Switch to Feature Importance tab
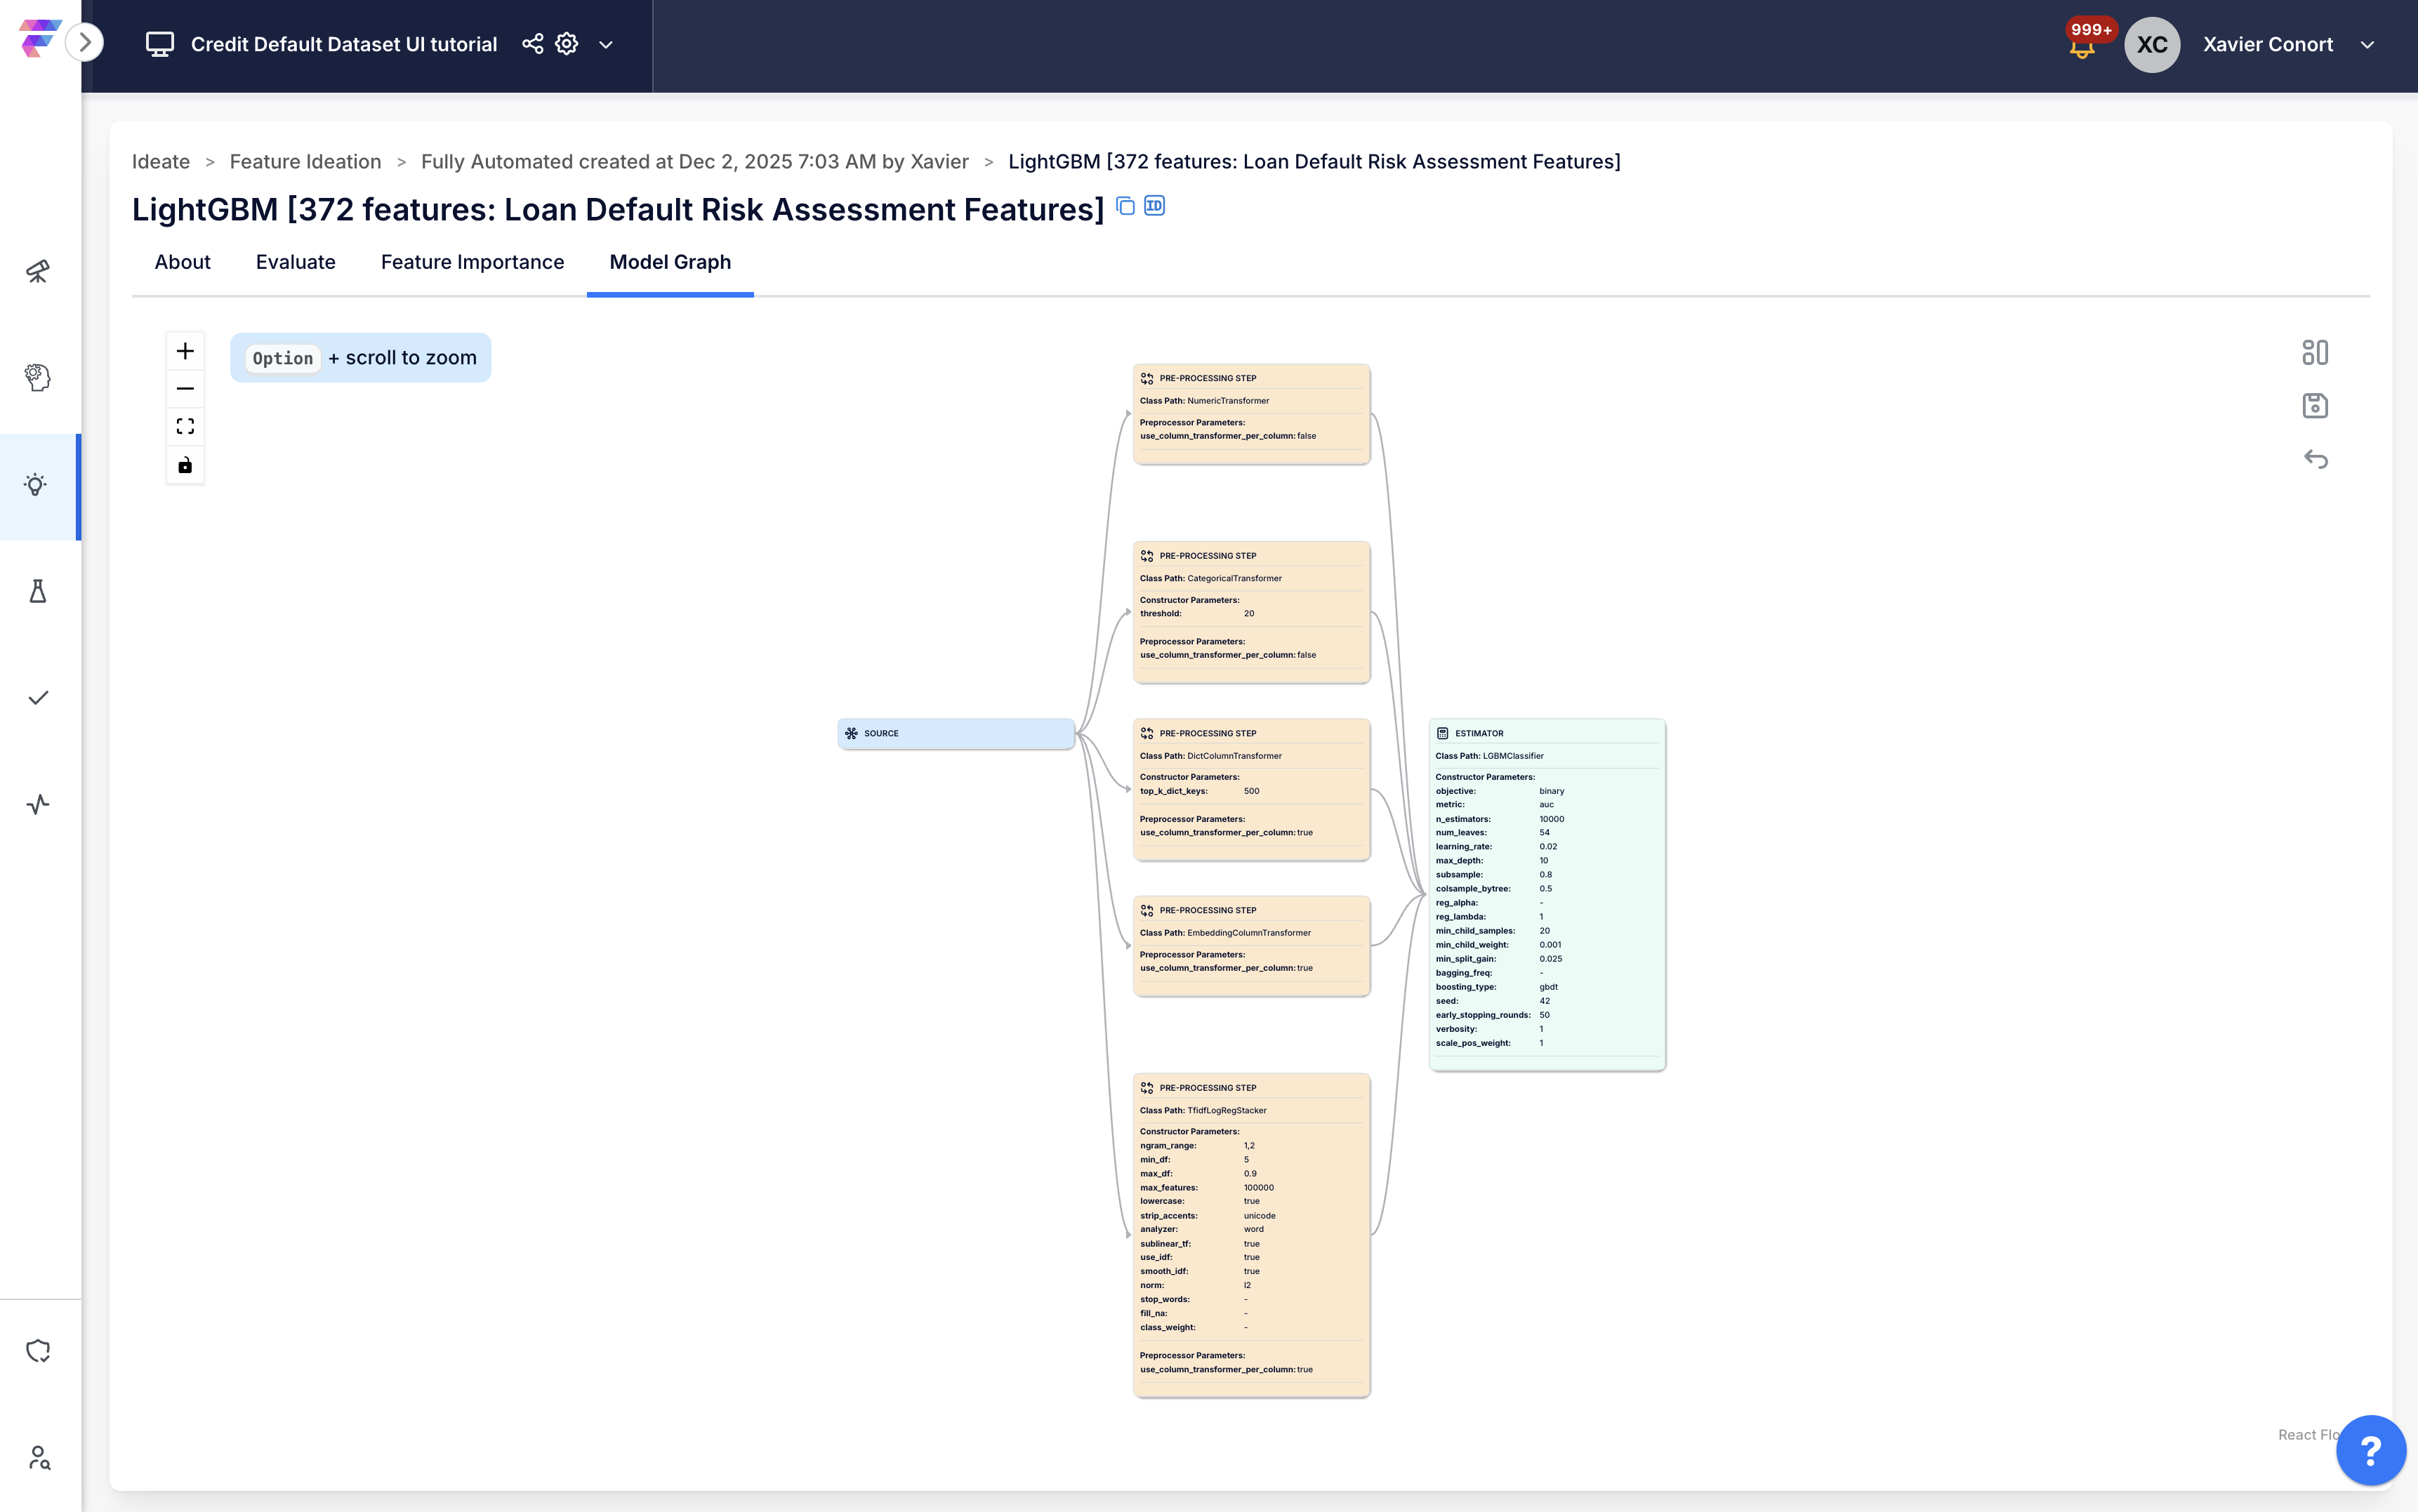 472,262
